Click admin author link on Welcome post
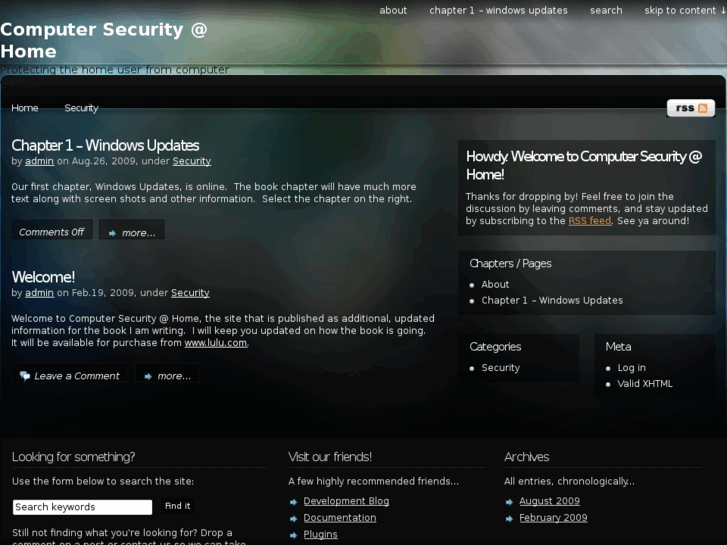The image size is (727, 545). (39, 293)
